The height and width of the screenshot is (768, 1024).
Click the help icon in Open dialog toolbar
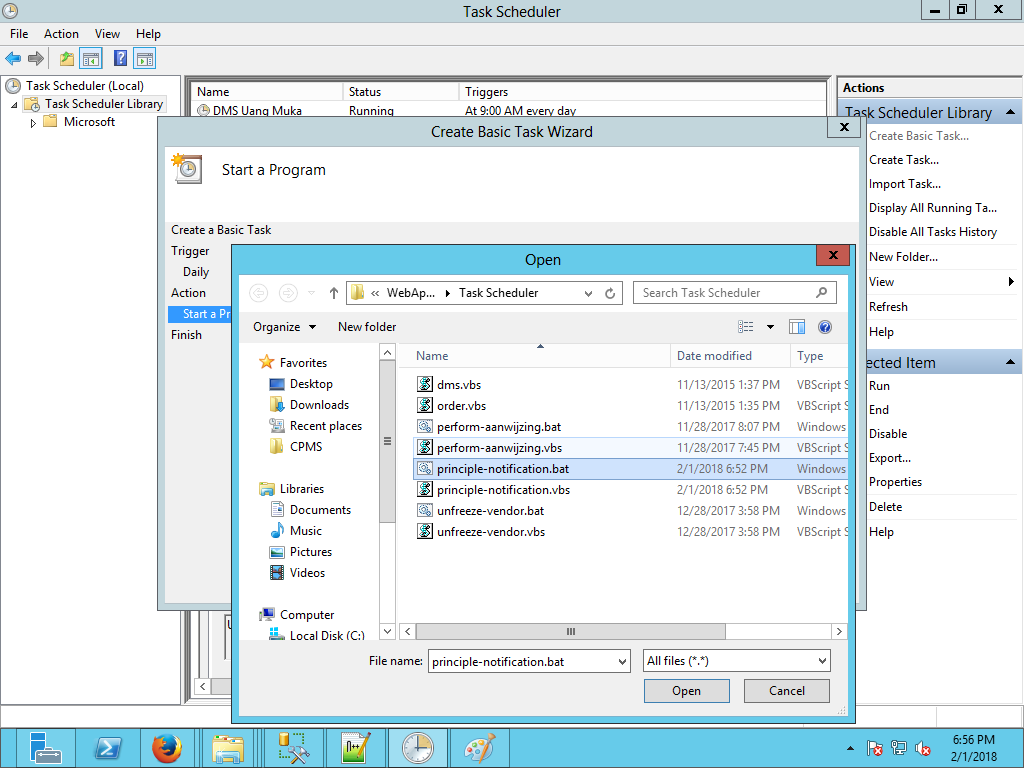pyautogui.click(x=825, y=327)
